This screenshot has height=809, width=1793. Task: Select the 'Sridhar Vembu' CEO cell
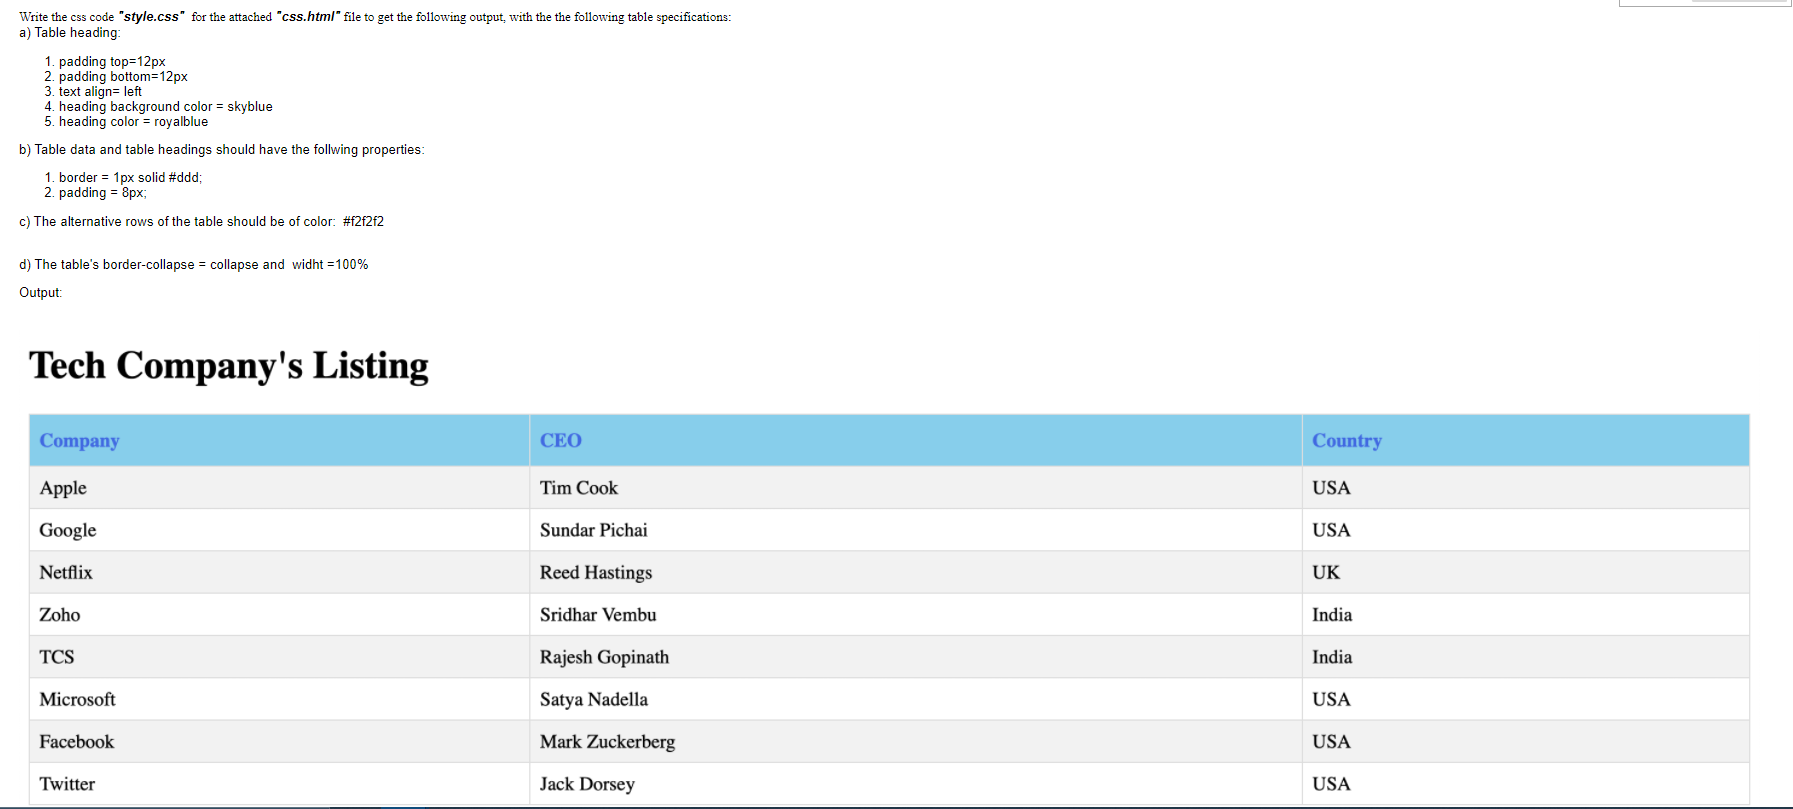click(x=915, y=615)
